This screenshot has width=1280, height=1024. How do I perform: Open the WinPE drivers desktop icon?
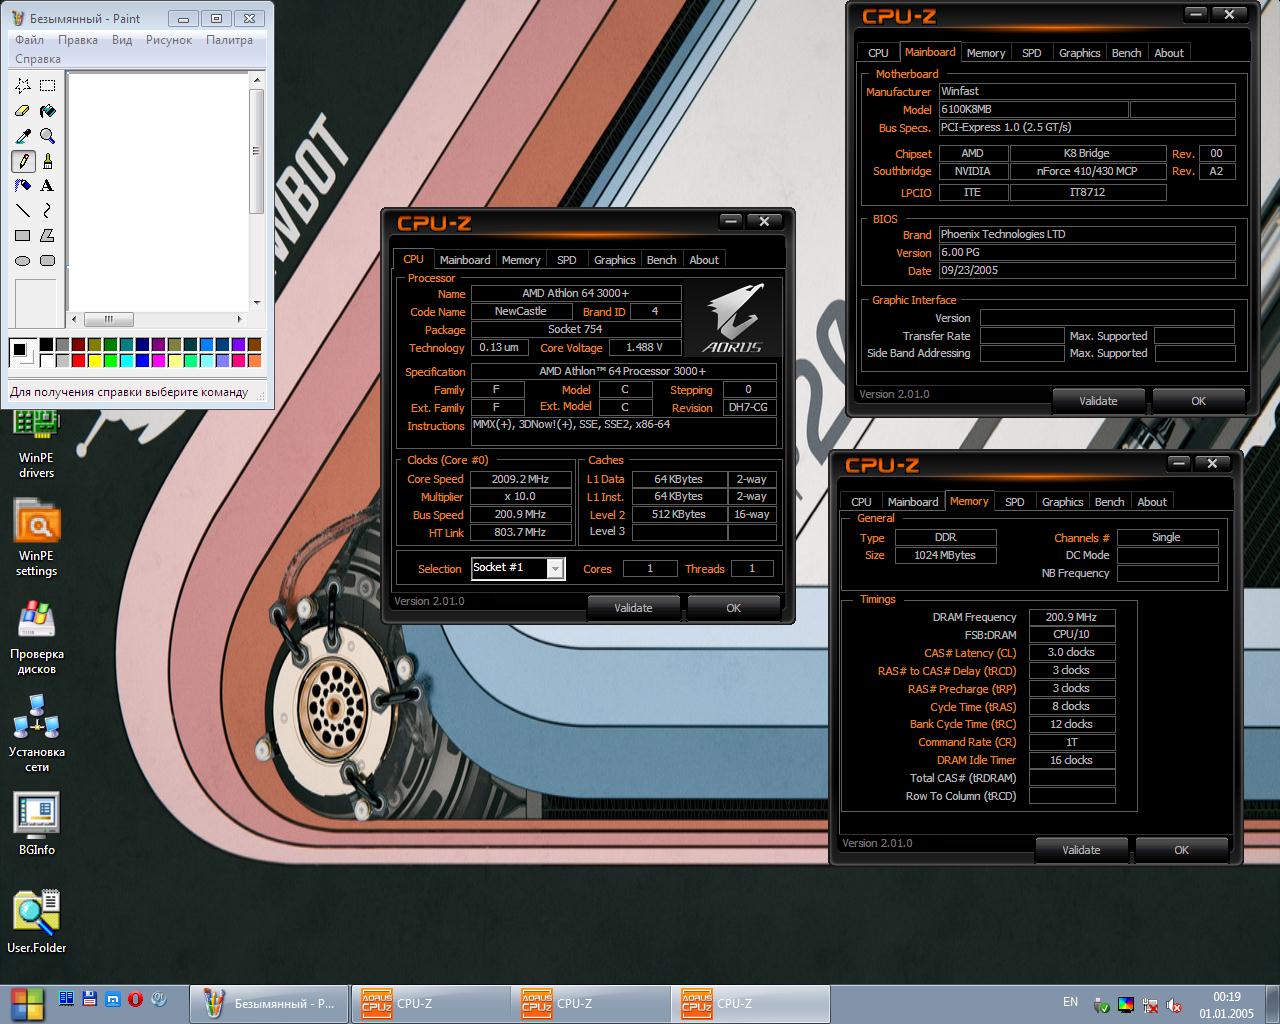point(36,445)
